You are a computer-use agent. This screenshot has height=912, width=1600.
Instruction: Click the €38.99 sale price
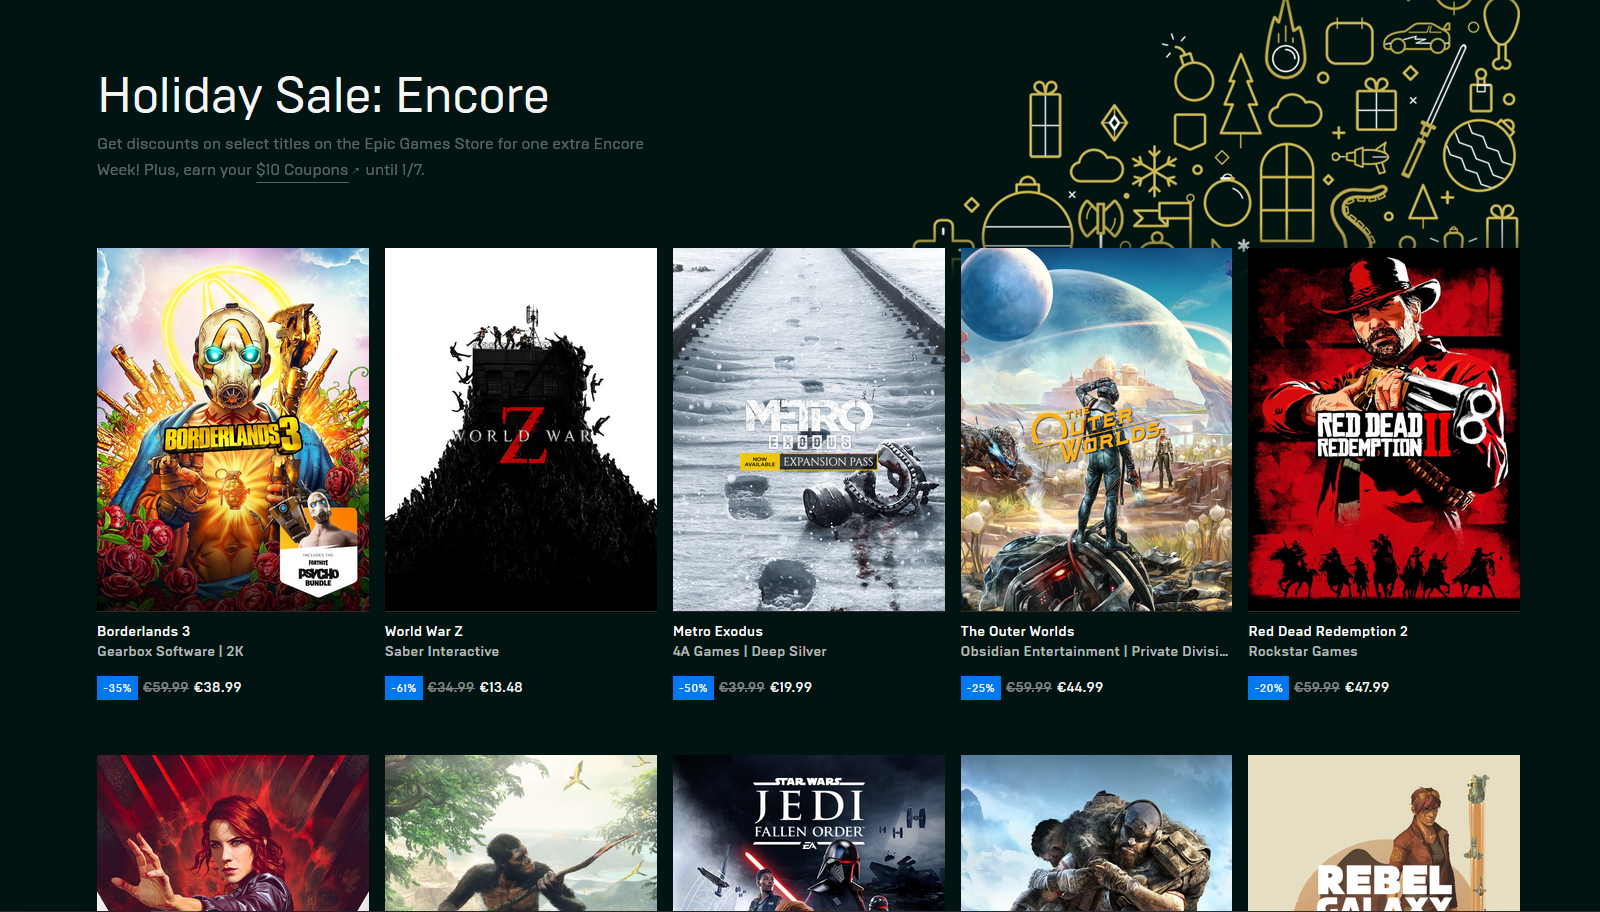pyautogui.click(x=217, y=687)
